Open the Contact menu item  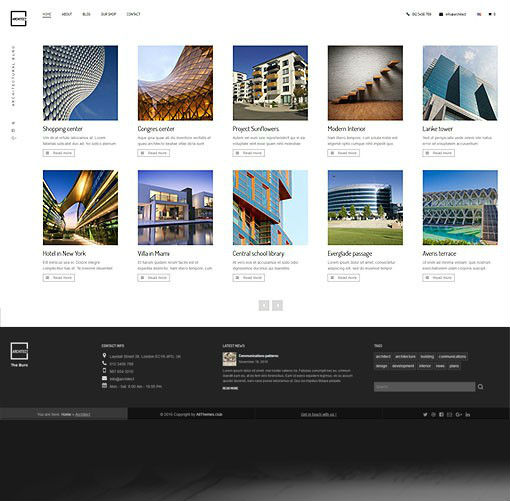(133, 14)
